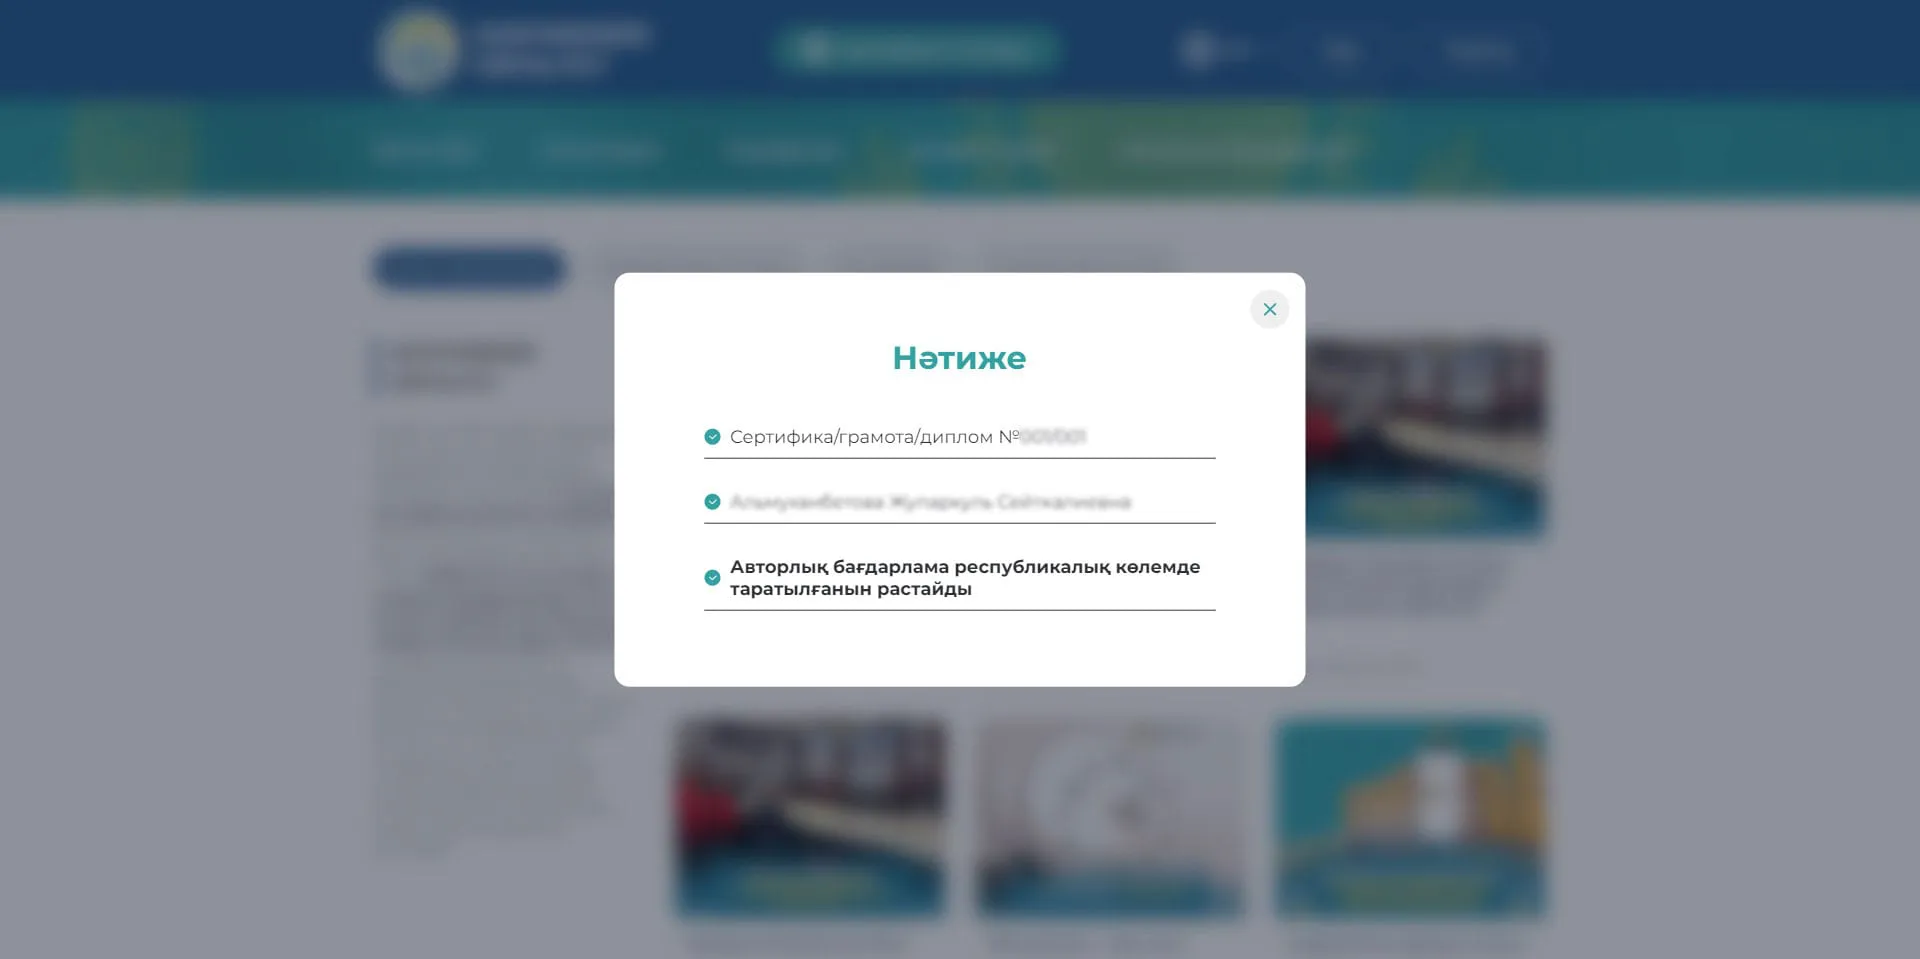Click the Нәтиже dialog heading
The width and height of the screenshot is (1920, 959).
[959, 358]
